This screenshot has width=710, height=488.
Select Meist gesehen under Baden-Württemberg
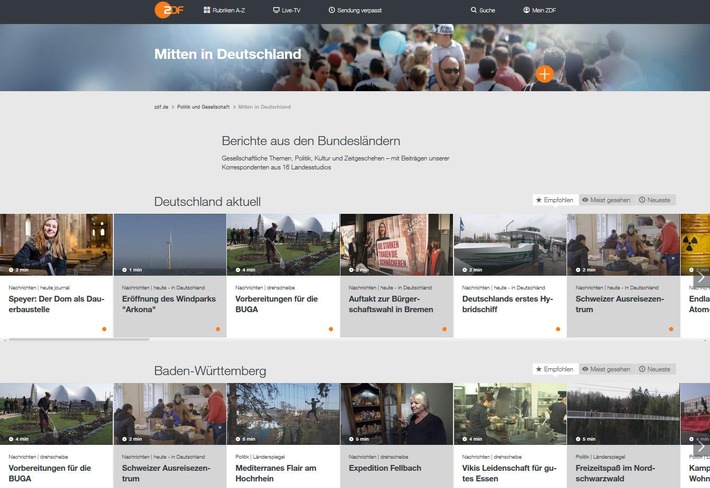click(x=606, y=369)
